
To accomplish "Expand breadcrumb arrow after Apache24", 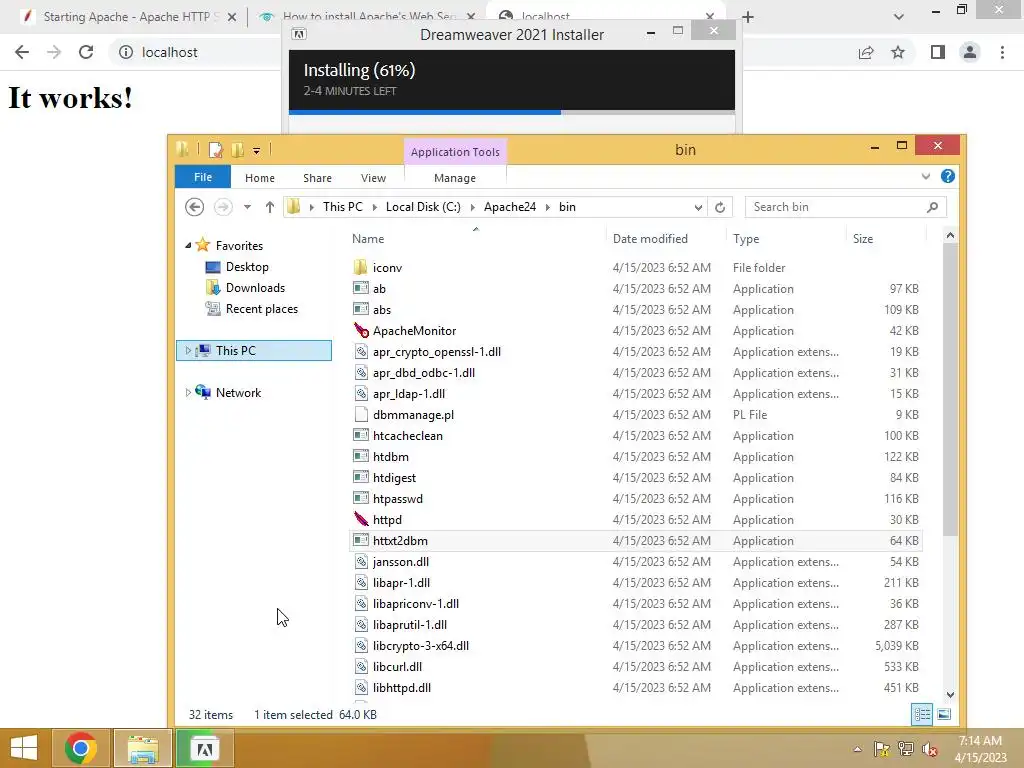I will pos(547,207).
